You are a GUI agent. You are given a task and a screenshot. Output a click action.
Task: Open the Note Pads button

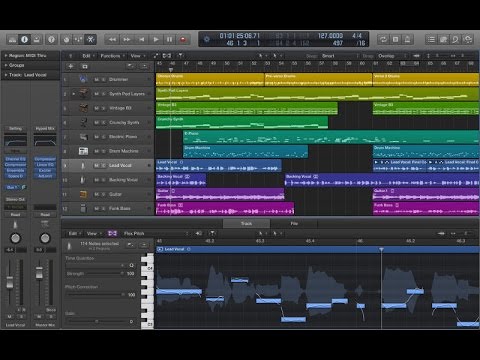[x=443, y=39]
